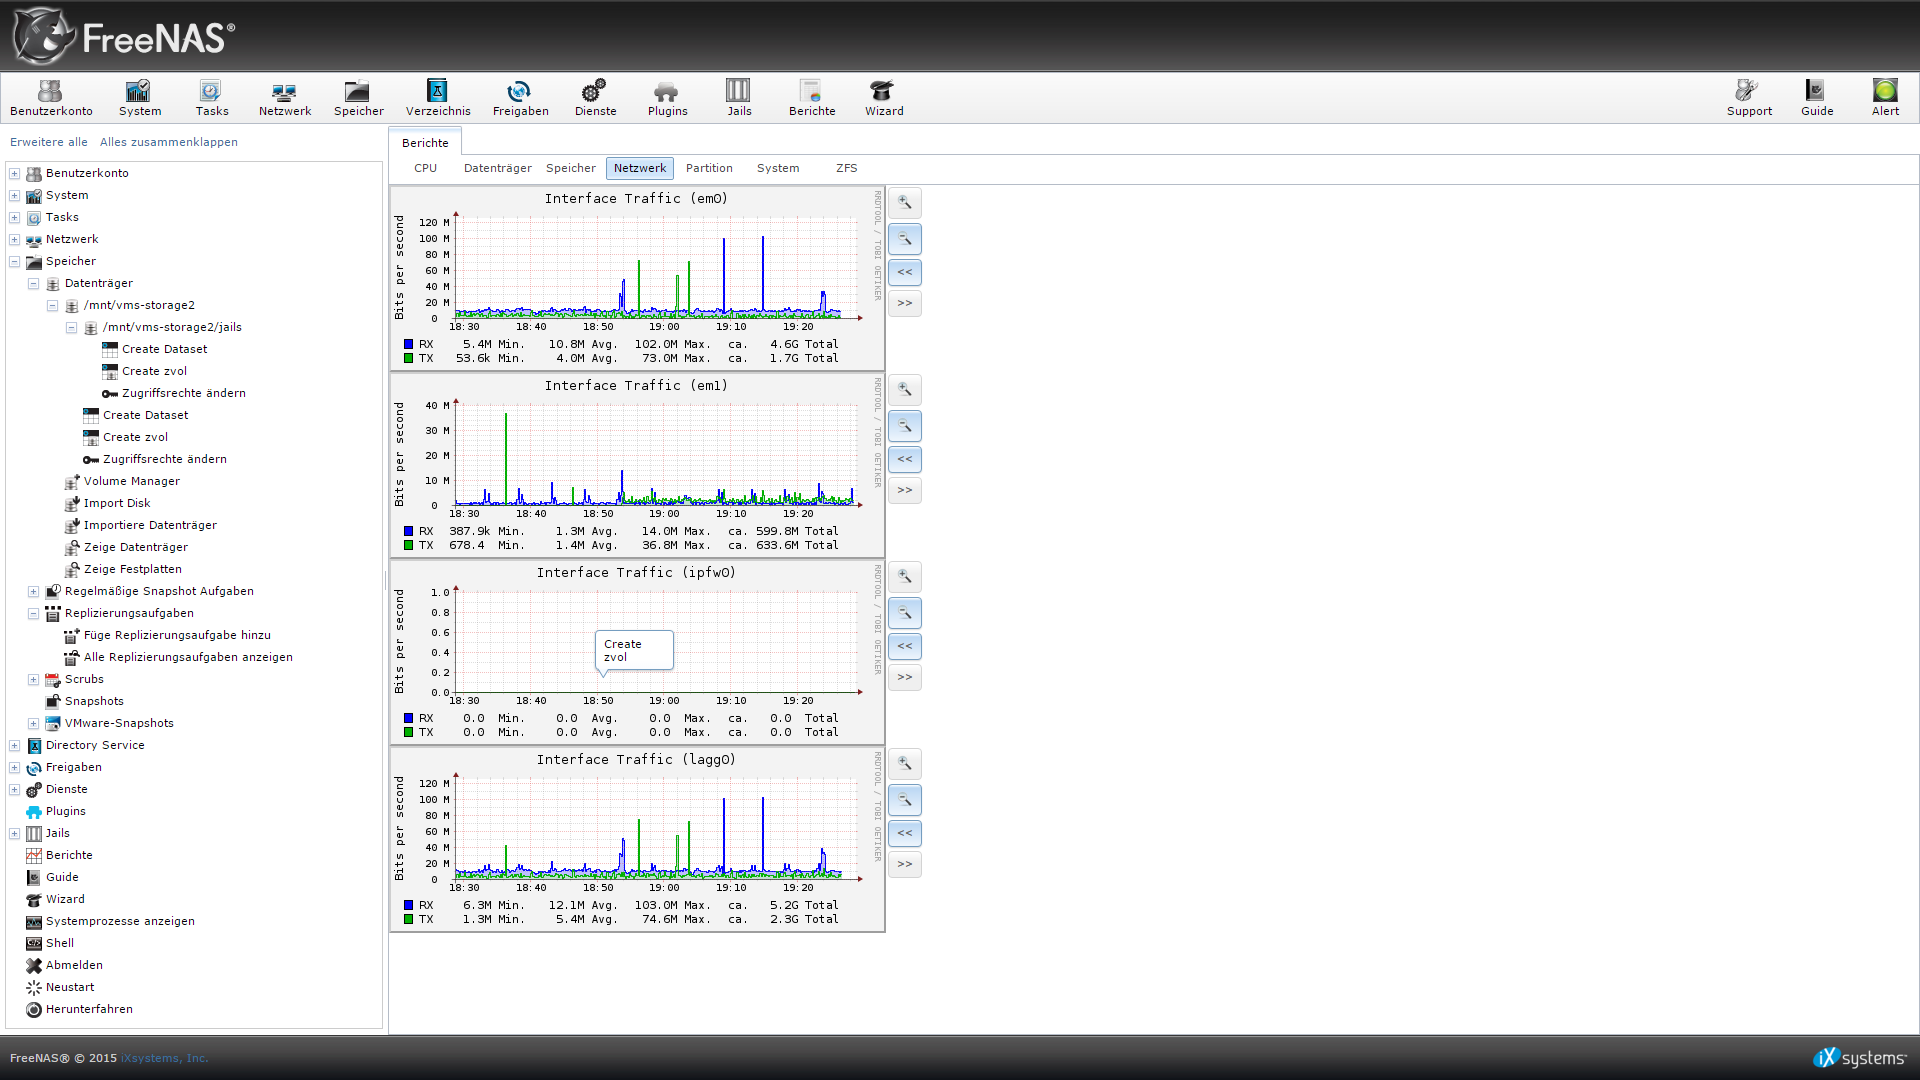The width and height of the screenshot is (1920, 1080).
Task: Zoom in on the lagg0 traffic graph
Action: (905, 764)
